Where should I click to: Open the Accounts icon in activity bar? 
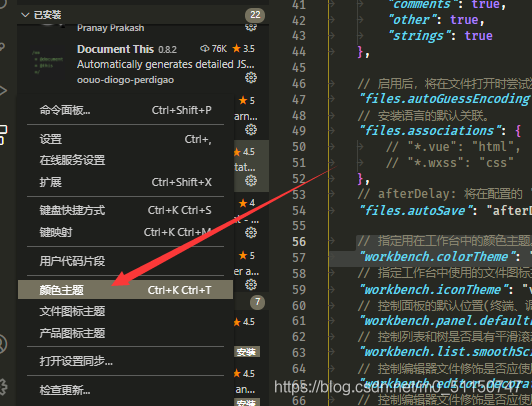click(x=3, y=344)
